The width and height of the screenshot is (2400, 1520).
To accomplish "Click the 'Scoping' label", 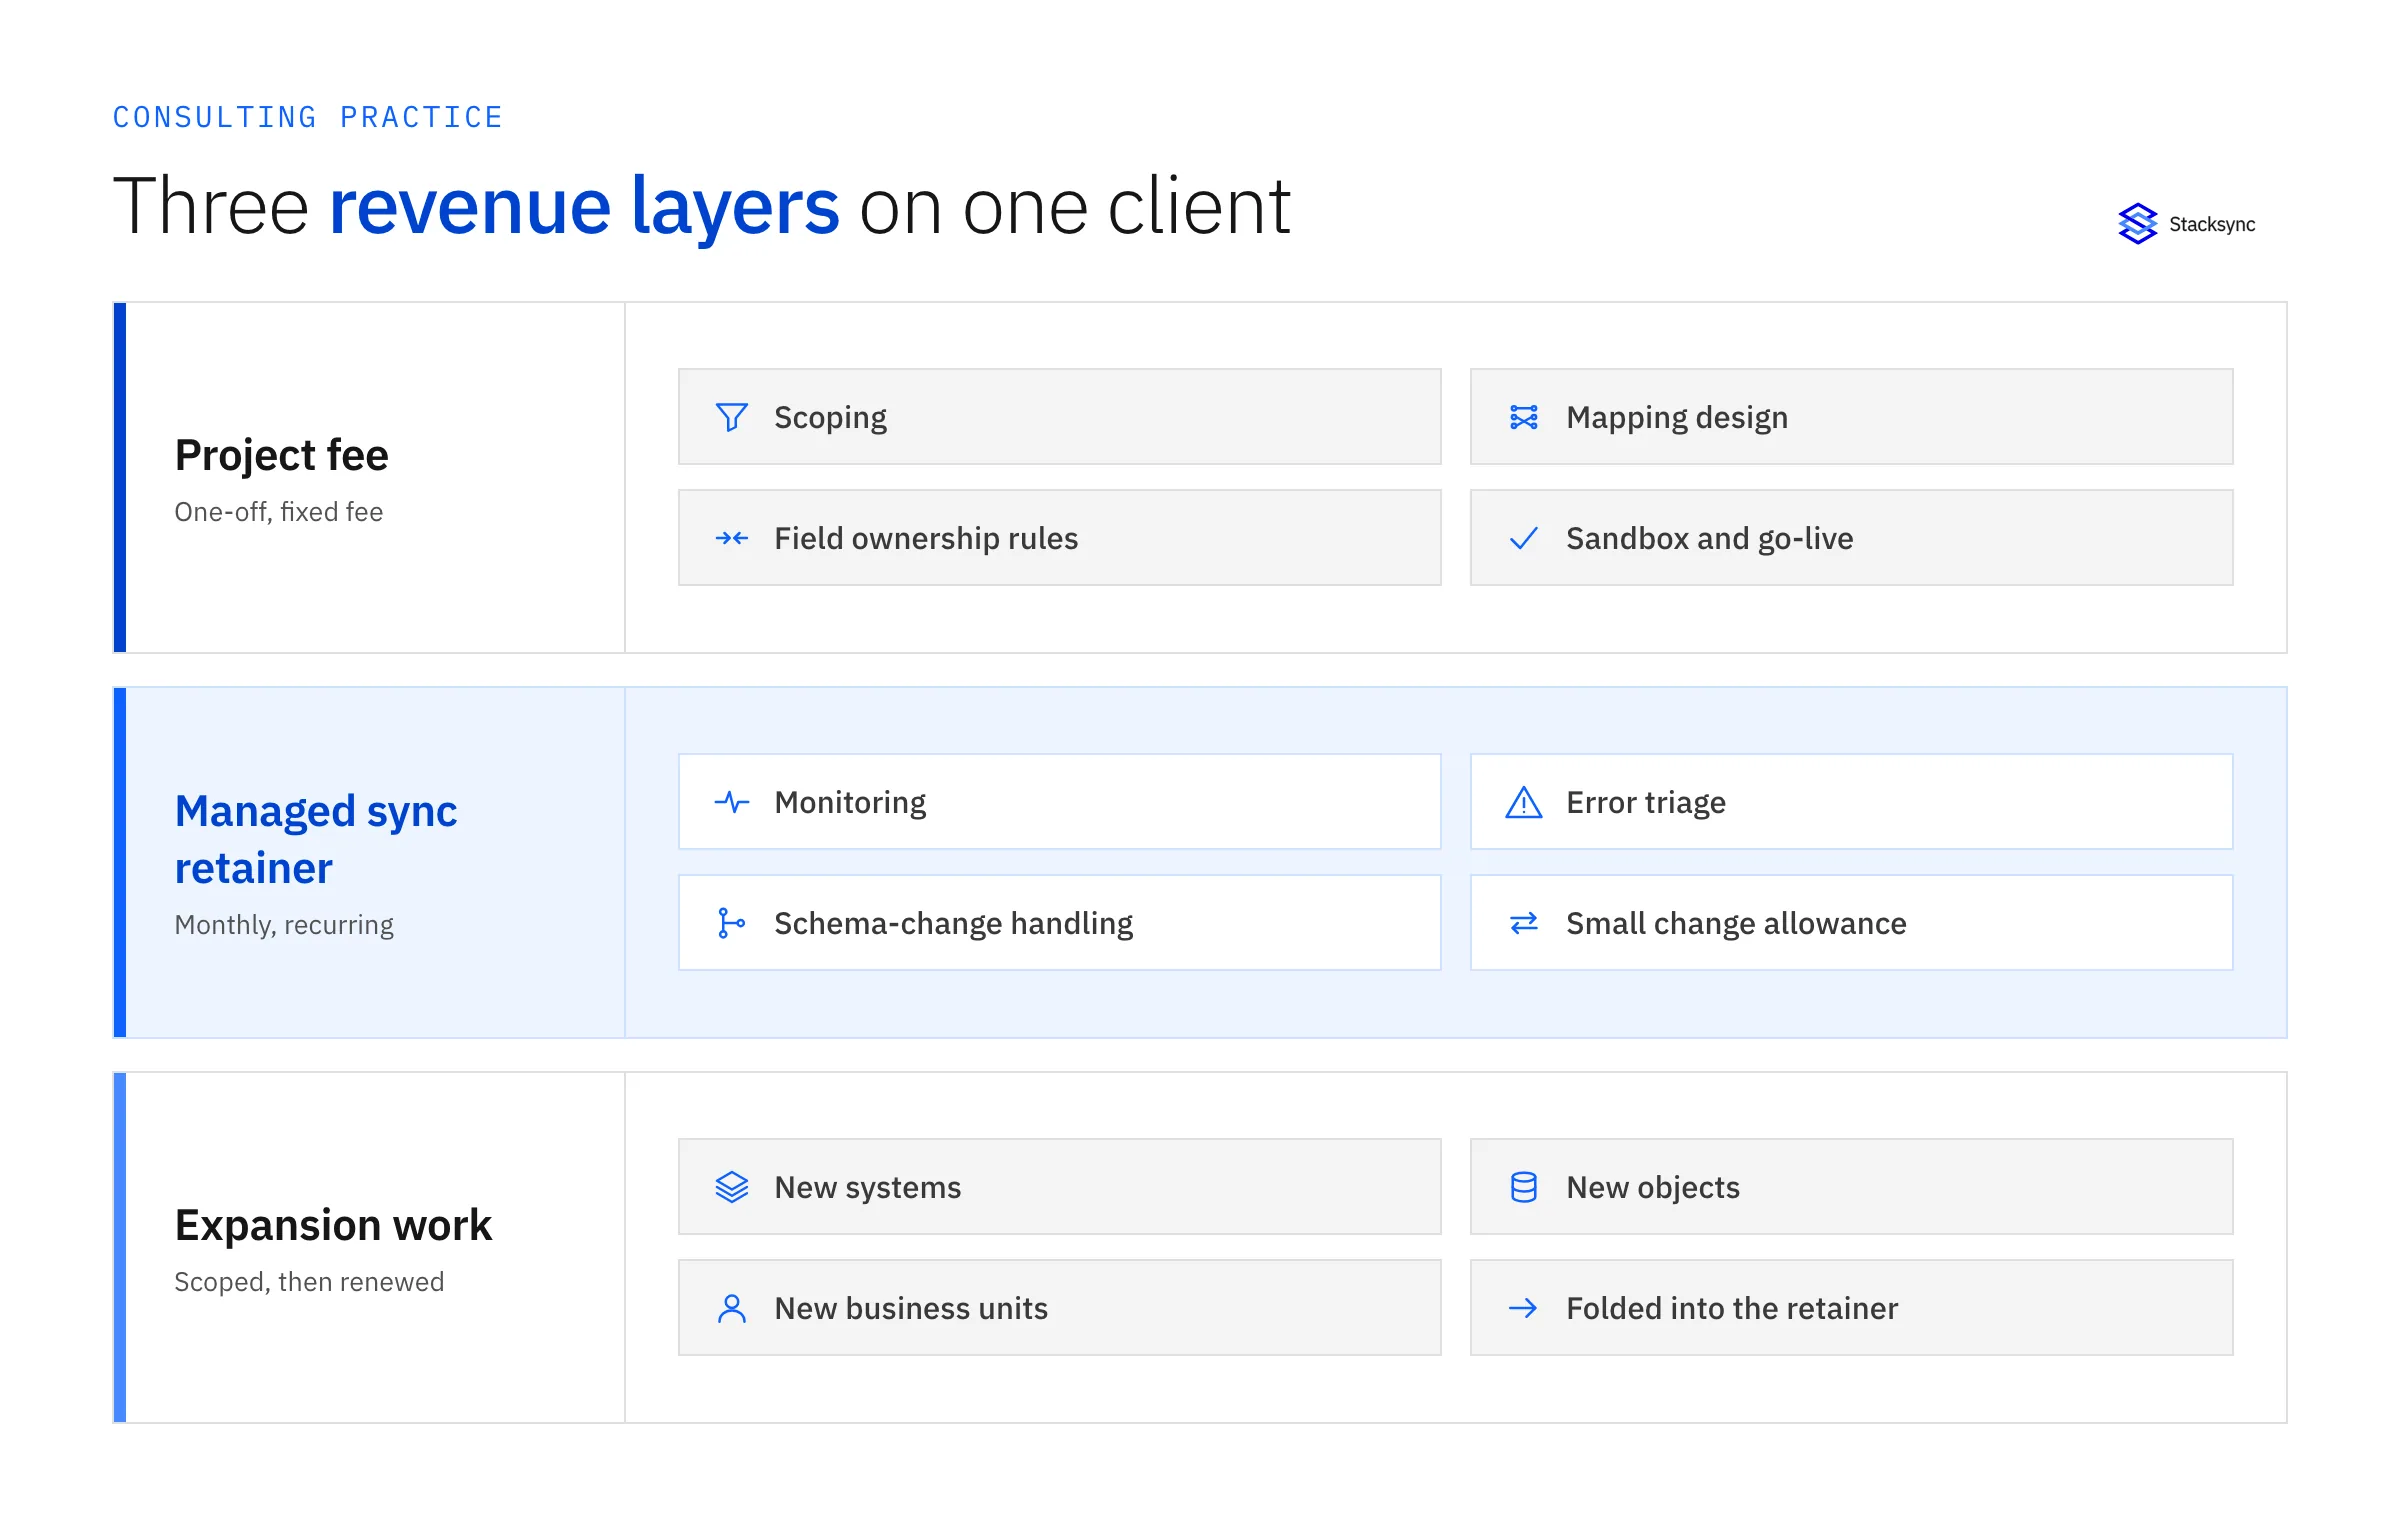I will click(x=830, y=417).
